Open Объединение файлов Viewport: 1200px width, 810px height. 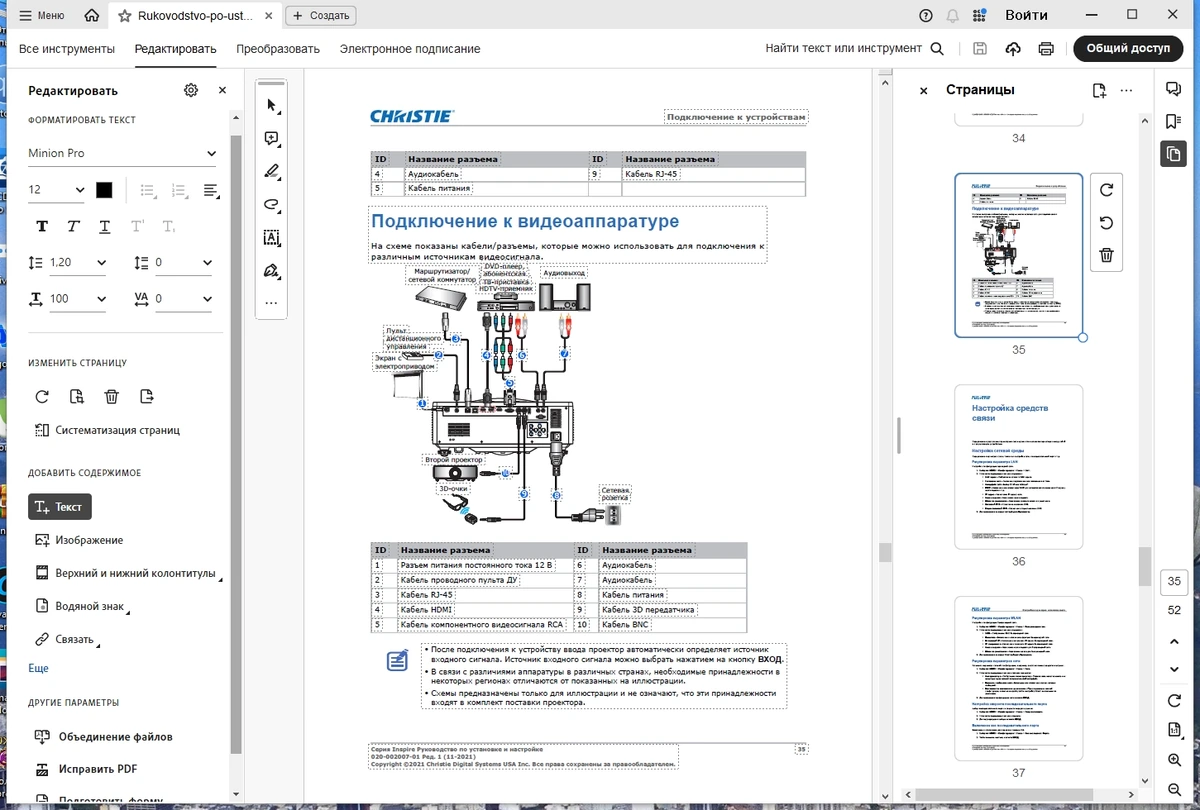click(103, 737)
